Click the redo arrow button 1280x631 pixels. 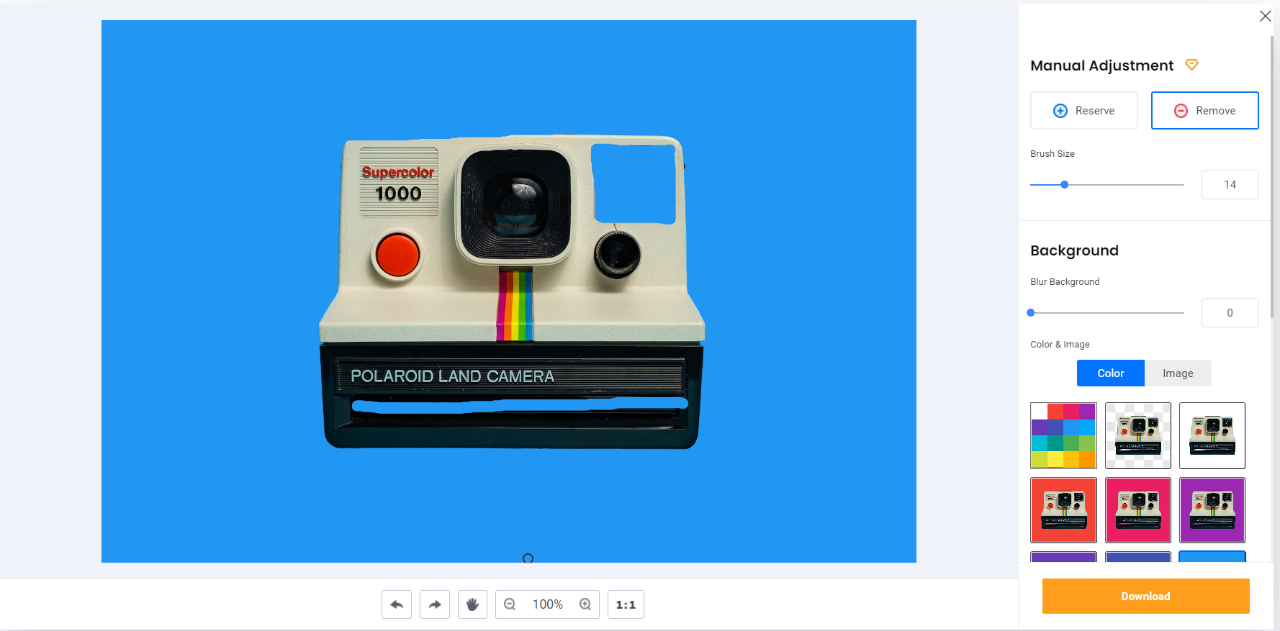(x=435, y=604)
